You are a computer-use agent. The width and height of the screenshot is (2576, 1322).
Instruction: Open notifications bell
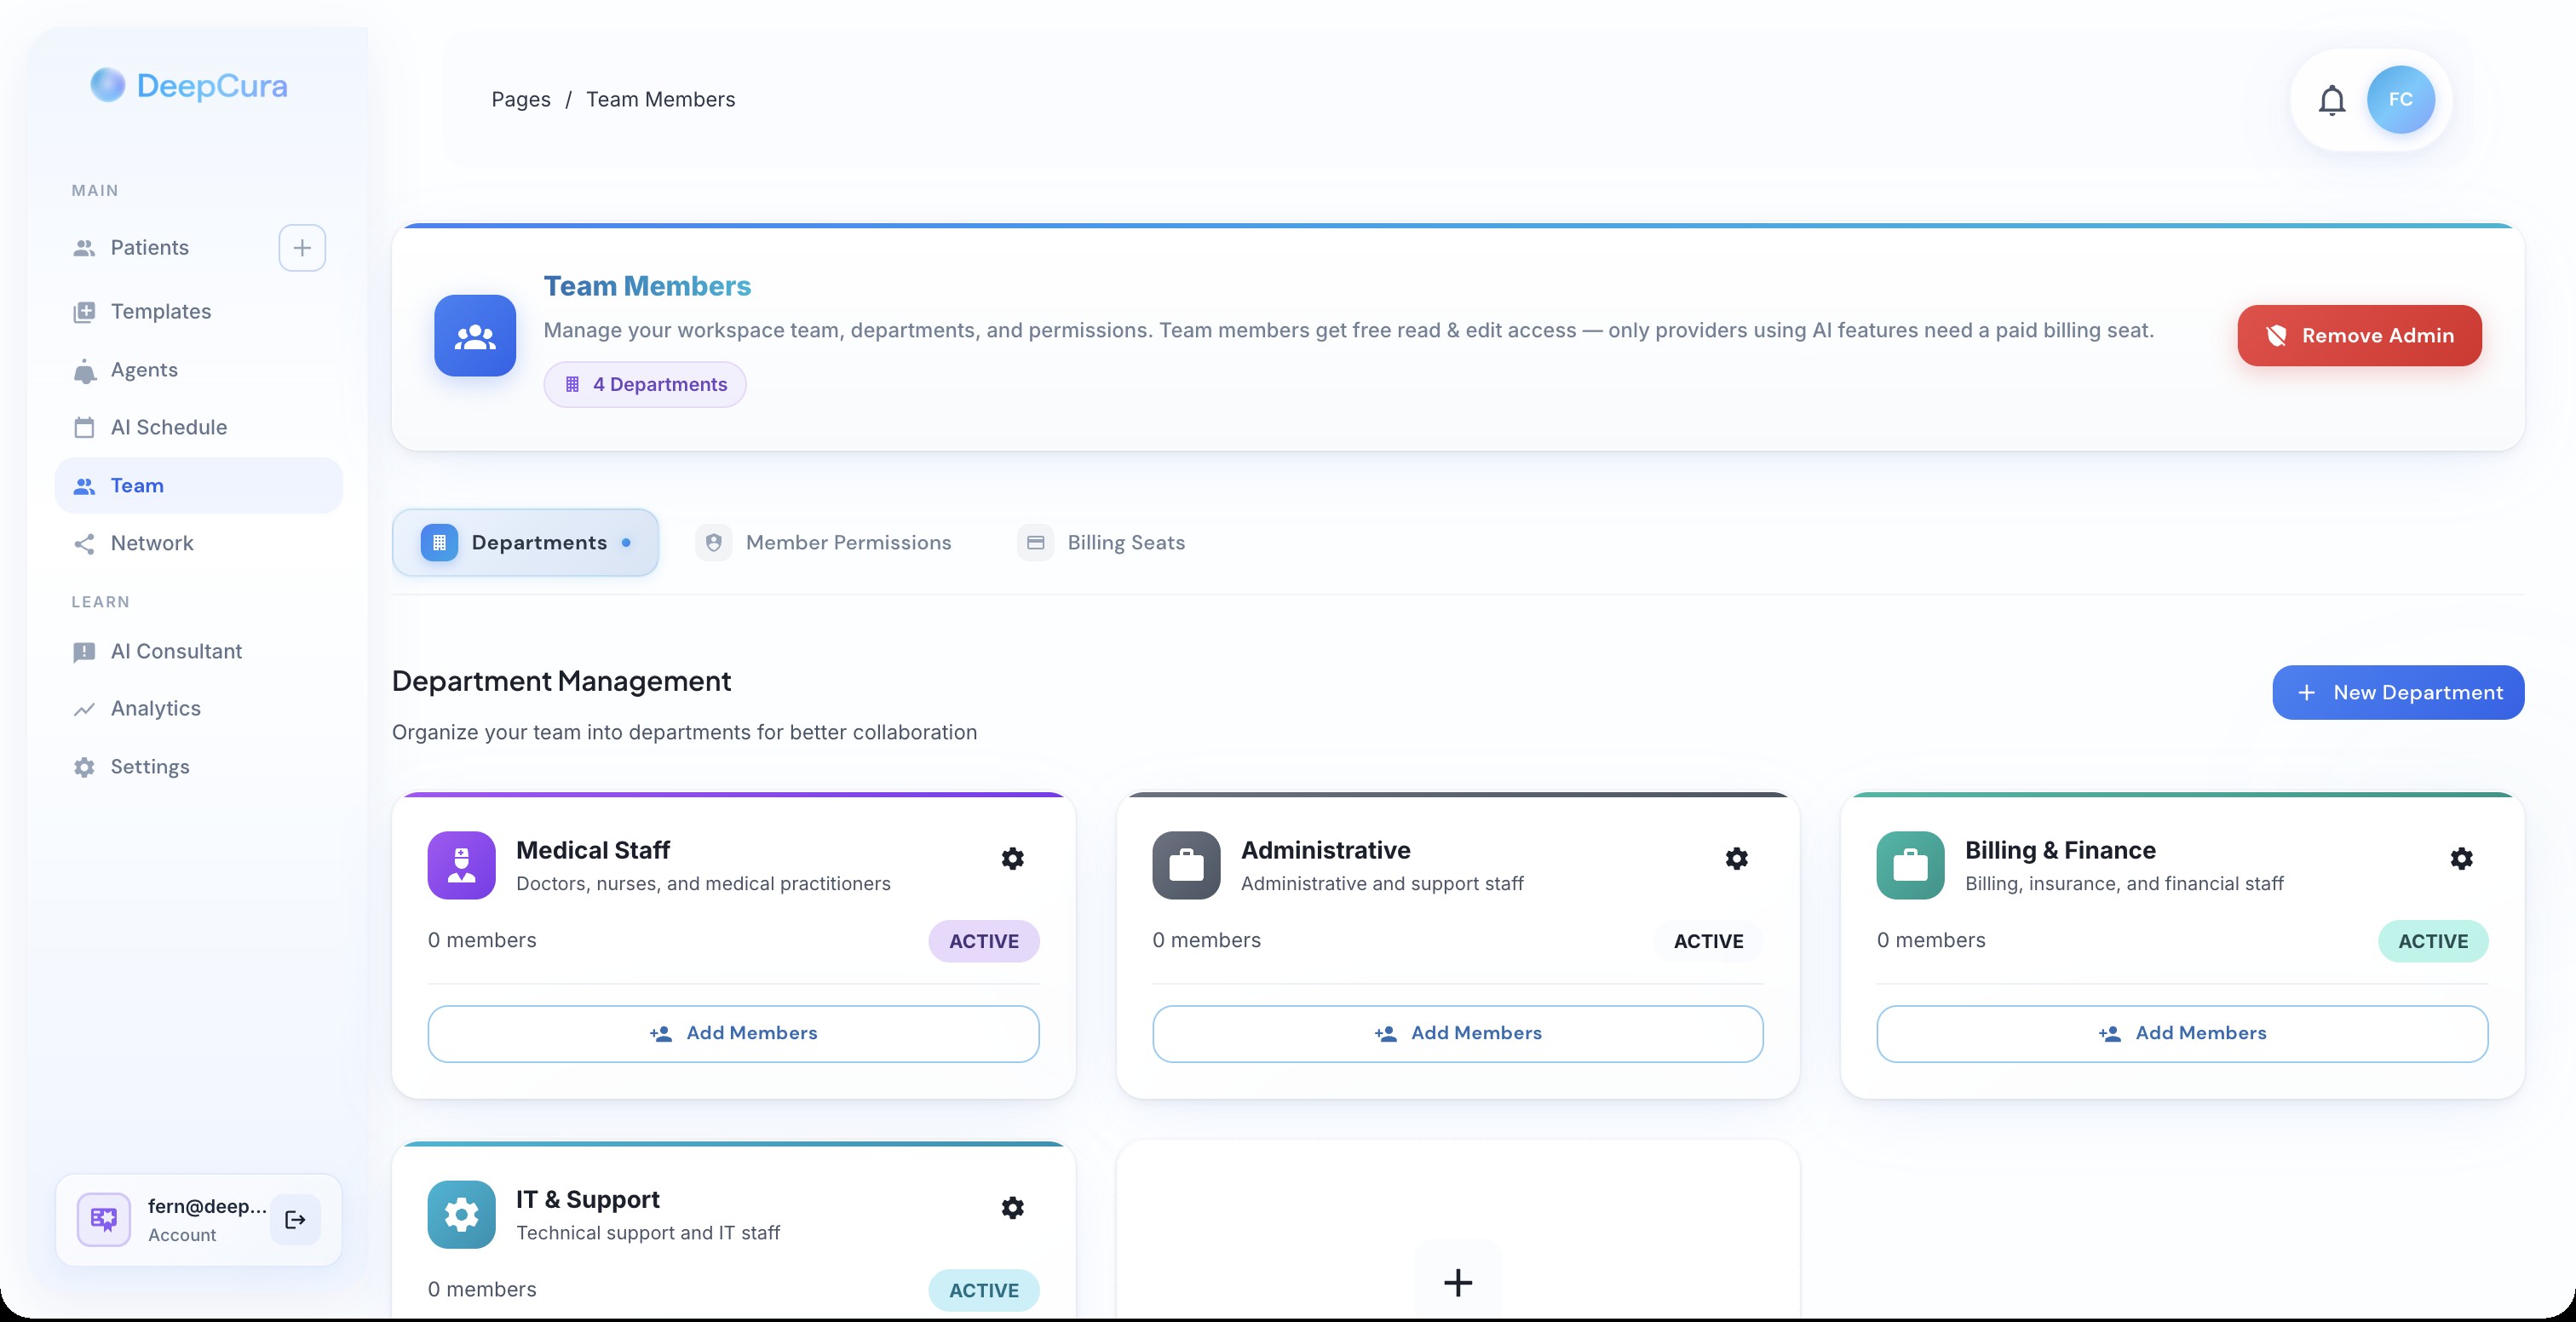tap(2331, 100)
